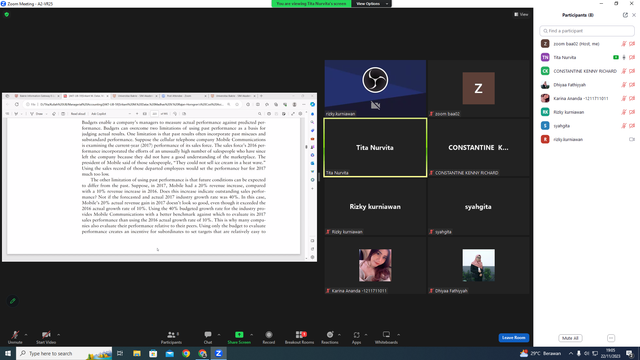Click the Zoom icon on the taskbar
The image size is (640, 360).
[218, 353]
